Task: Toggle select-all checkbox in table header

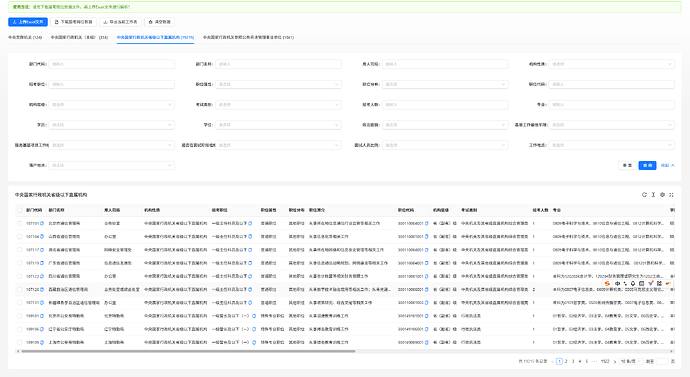Action: click(19, 210)
